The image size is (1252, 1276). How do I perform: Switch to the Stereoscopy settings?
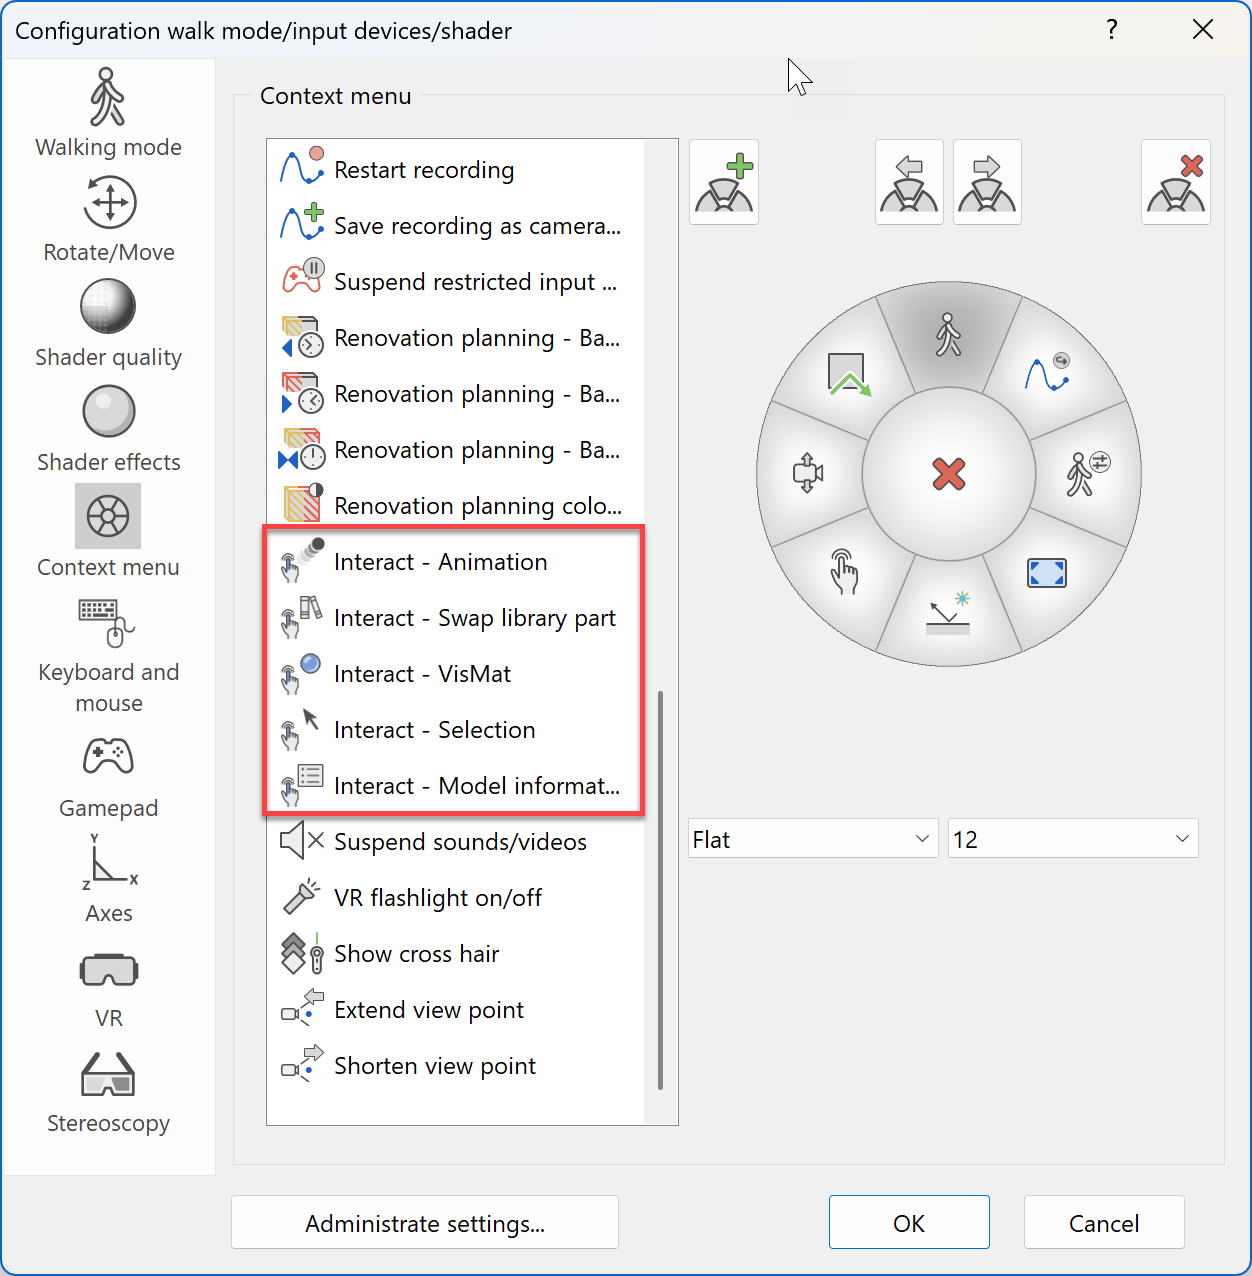[108, 1092]
